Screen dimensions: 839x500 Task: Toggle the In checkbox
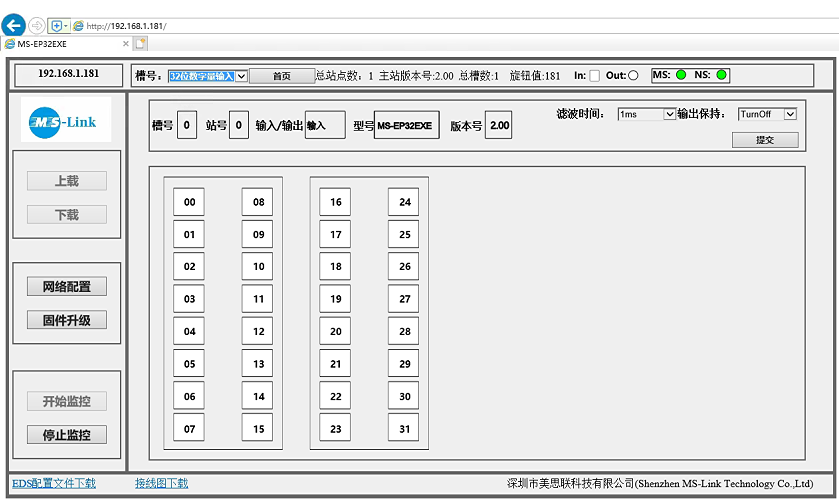click(x=594, y=76)
